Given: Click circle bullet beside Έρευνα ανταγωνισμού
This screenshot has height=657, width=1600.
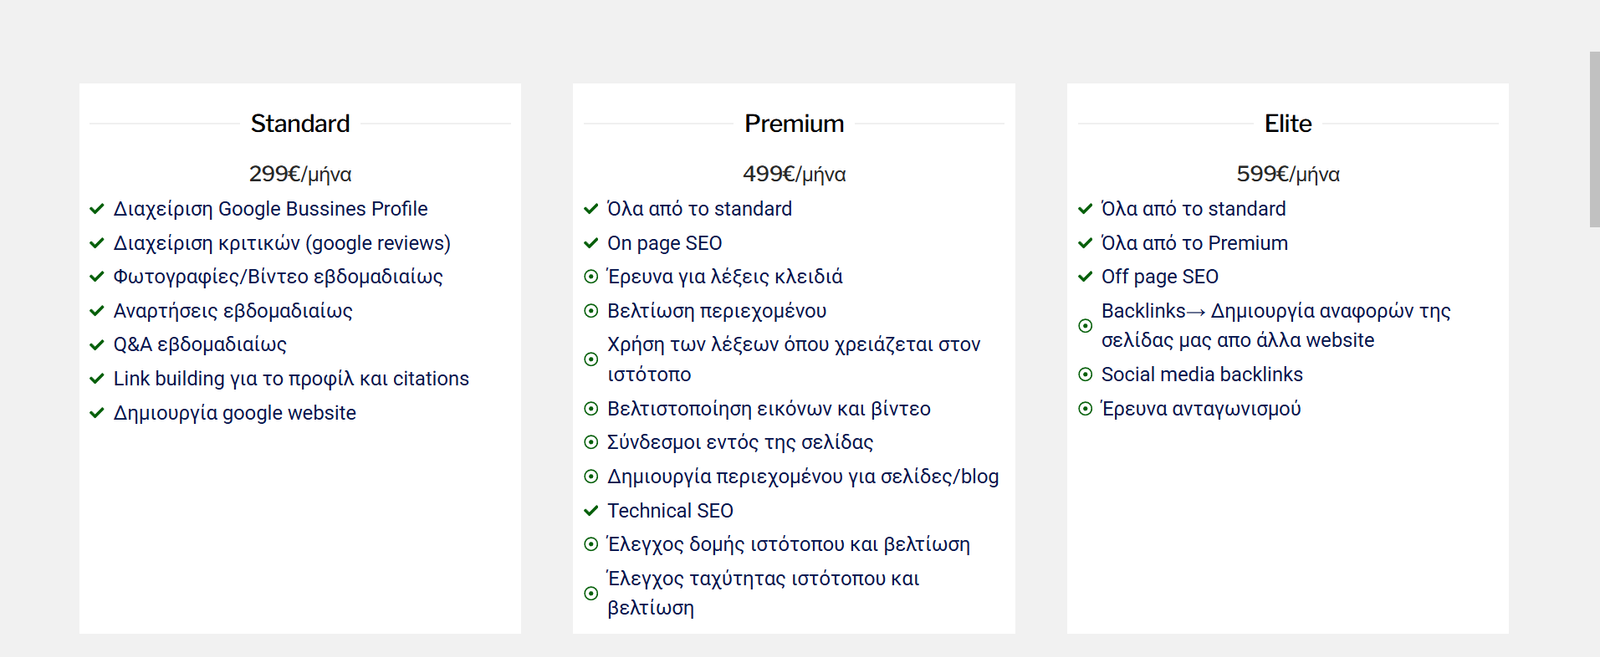Looking at the screenshot, I should (1085, 409).
